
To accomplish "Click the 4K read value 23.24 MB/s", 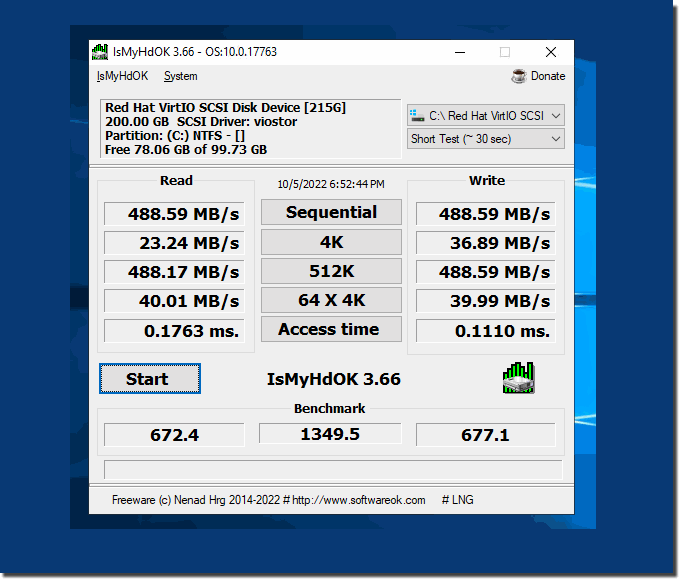I will coord(174,243).
